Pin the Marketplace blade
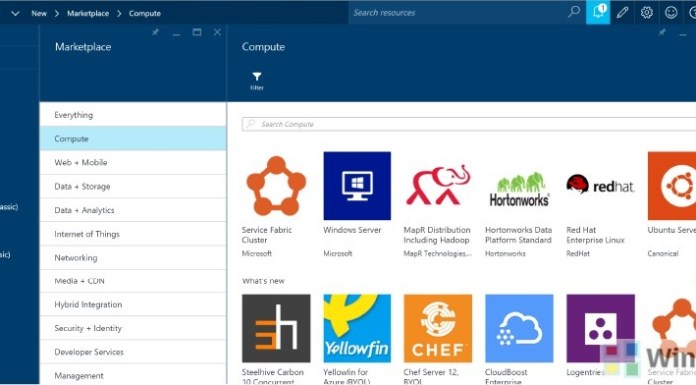 pyautogui.click(x=155, y=32)
